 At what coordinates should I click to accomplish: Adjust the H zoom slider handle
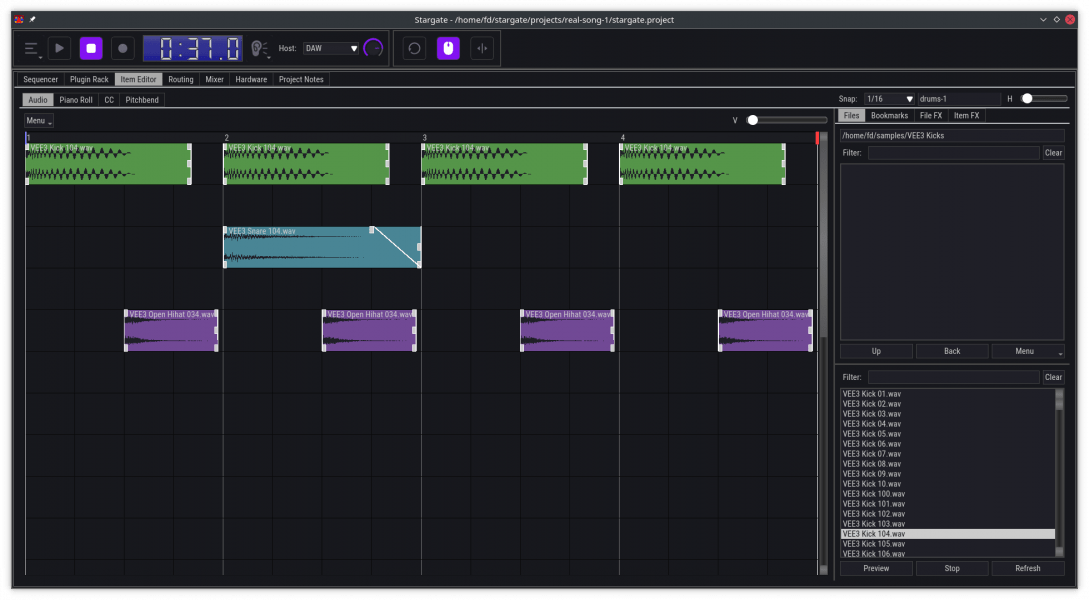coord(1026,99)
